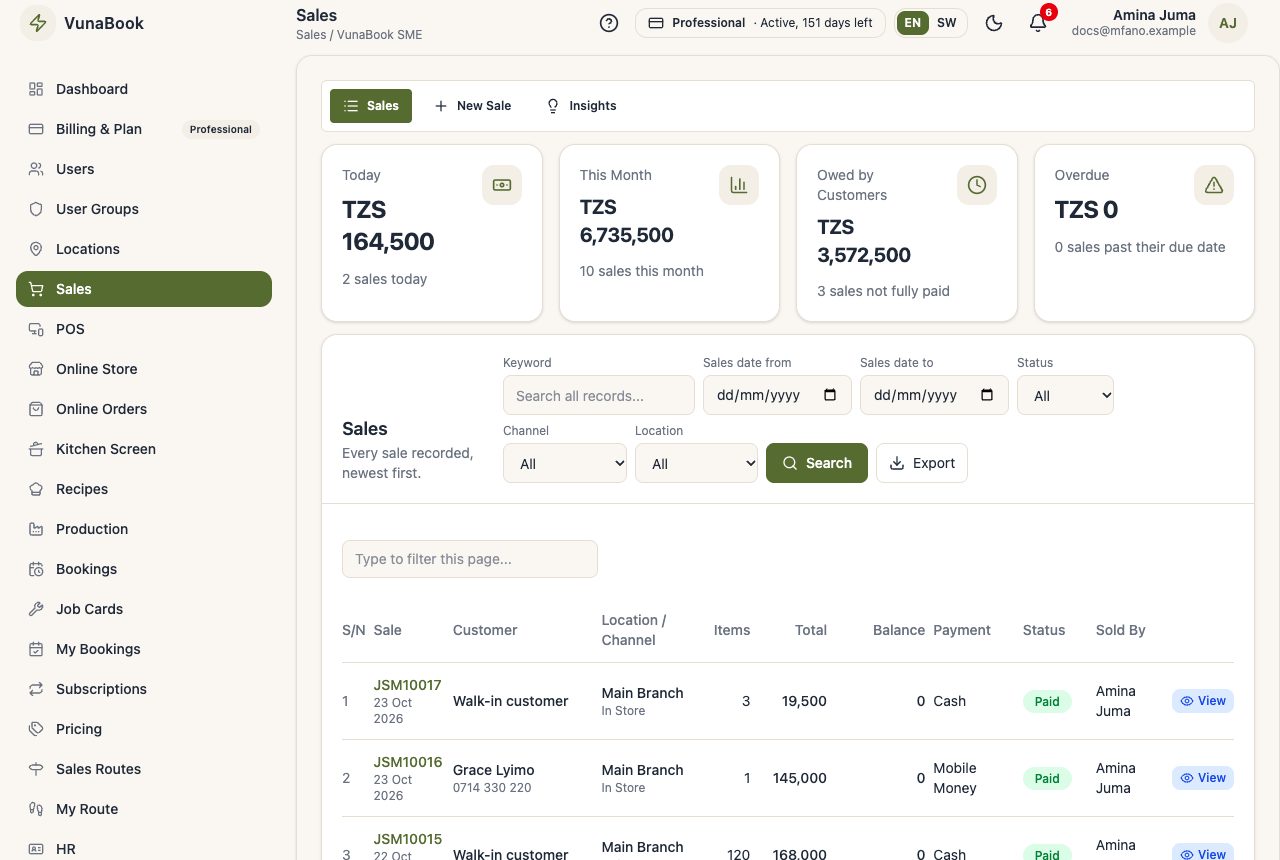Click the Overdue warning triangle icon
1280x860 pixels.
click(x=1214, y=185)
